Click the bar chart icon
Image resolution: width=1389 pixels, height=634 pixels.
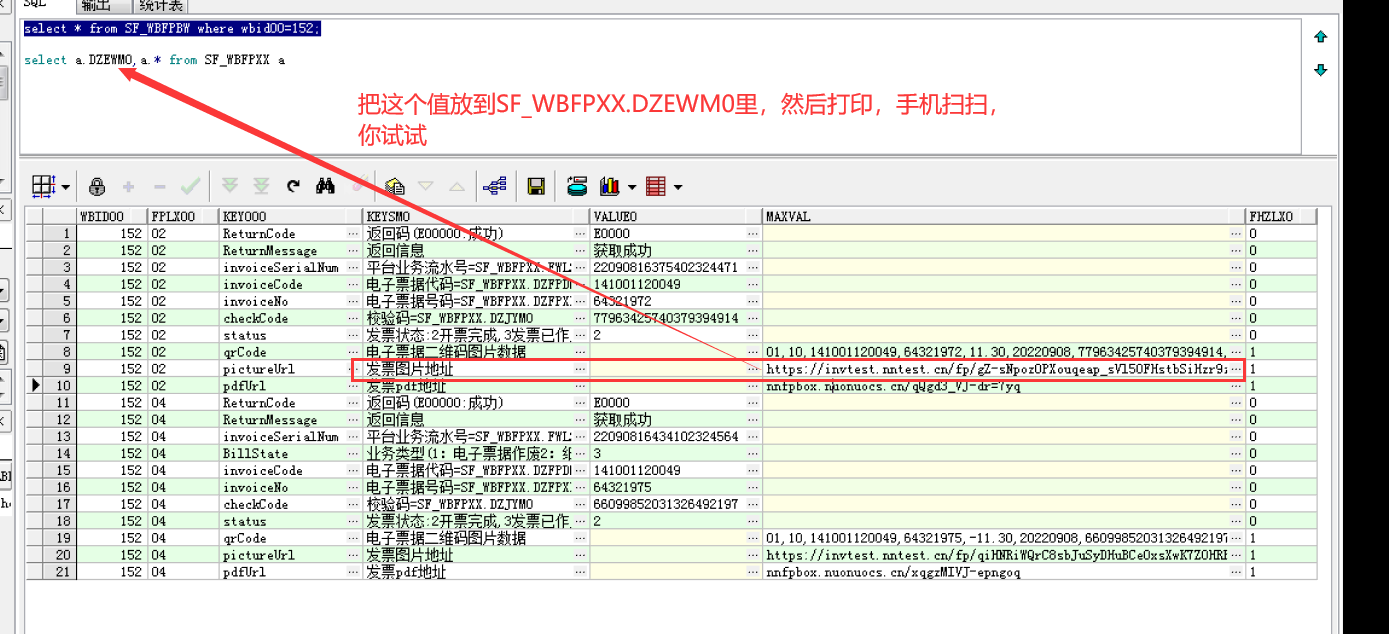pyautogui.click(x=608, y=186)
